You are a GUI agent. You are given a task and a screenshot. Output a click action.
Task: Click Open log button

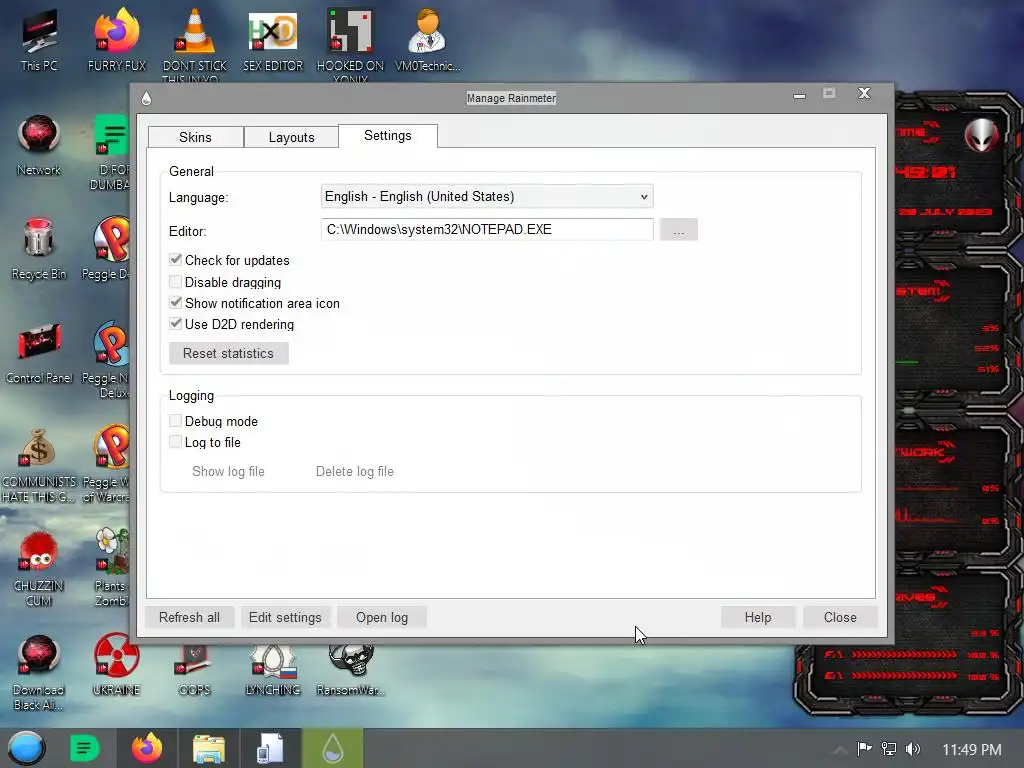click(x=382, y=617)
